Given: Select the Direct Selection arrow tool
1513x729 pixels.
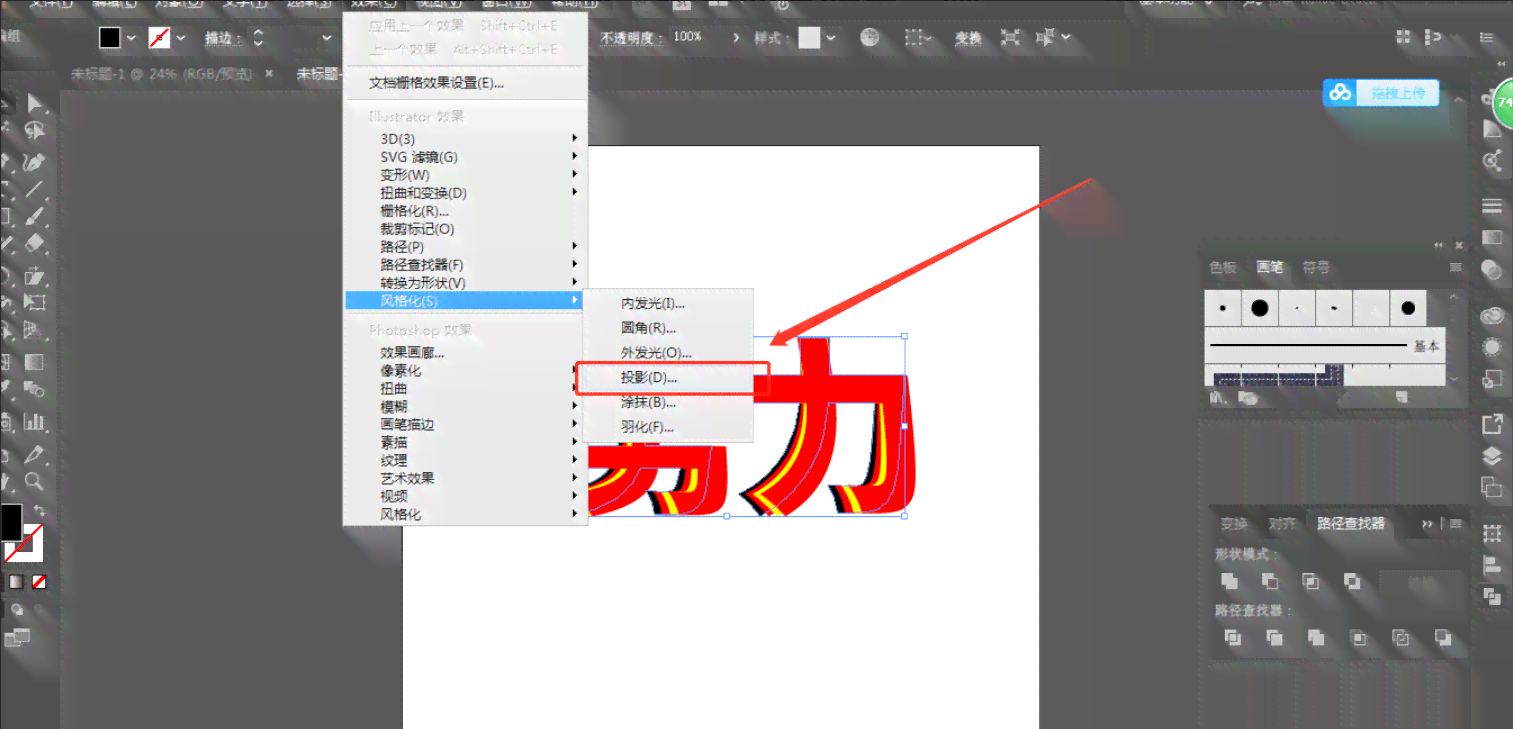Looking at the screenshot, I should pyautogui.click(x=37, y=104).
